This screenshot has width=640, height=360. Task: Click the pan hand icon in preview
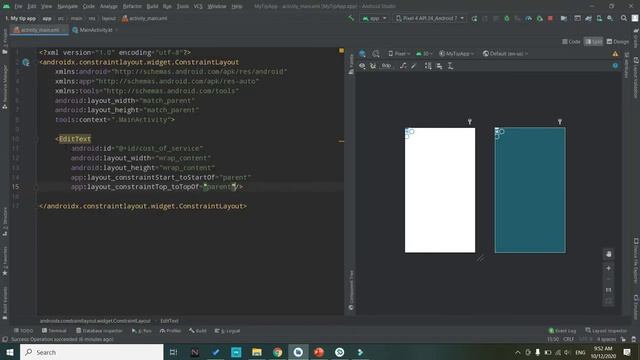[x=609, y=254]
